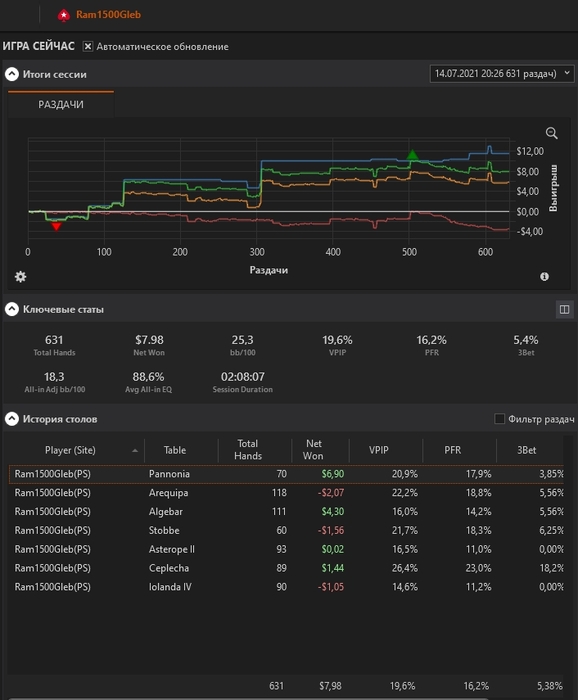
Task: Sort by Total Hands column header
Action: [x=248, y=450]
